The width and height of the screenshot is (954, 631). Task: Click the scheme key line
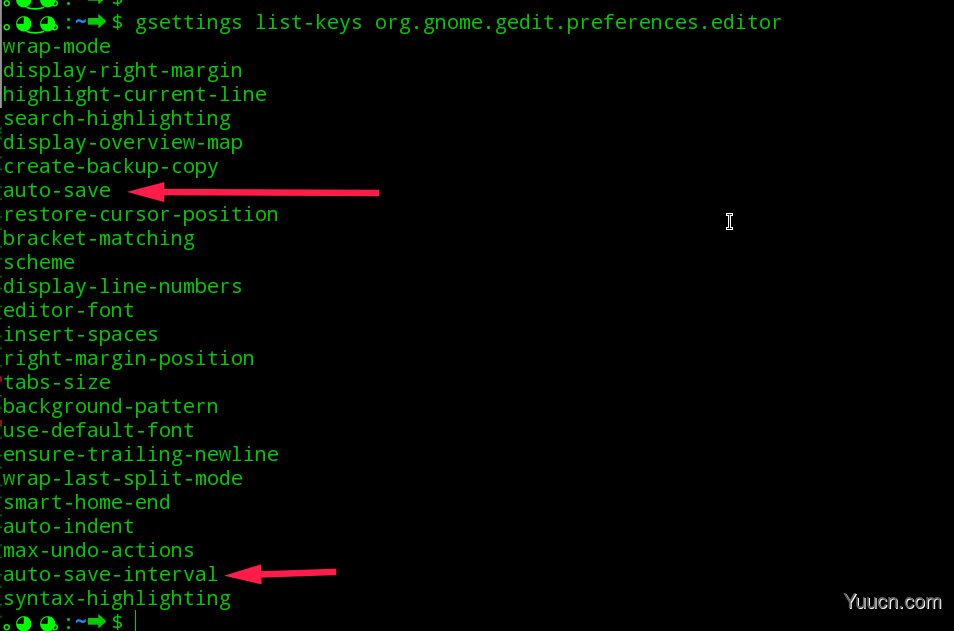point(39,262)
